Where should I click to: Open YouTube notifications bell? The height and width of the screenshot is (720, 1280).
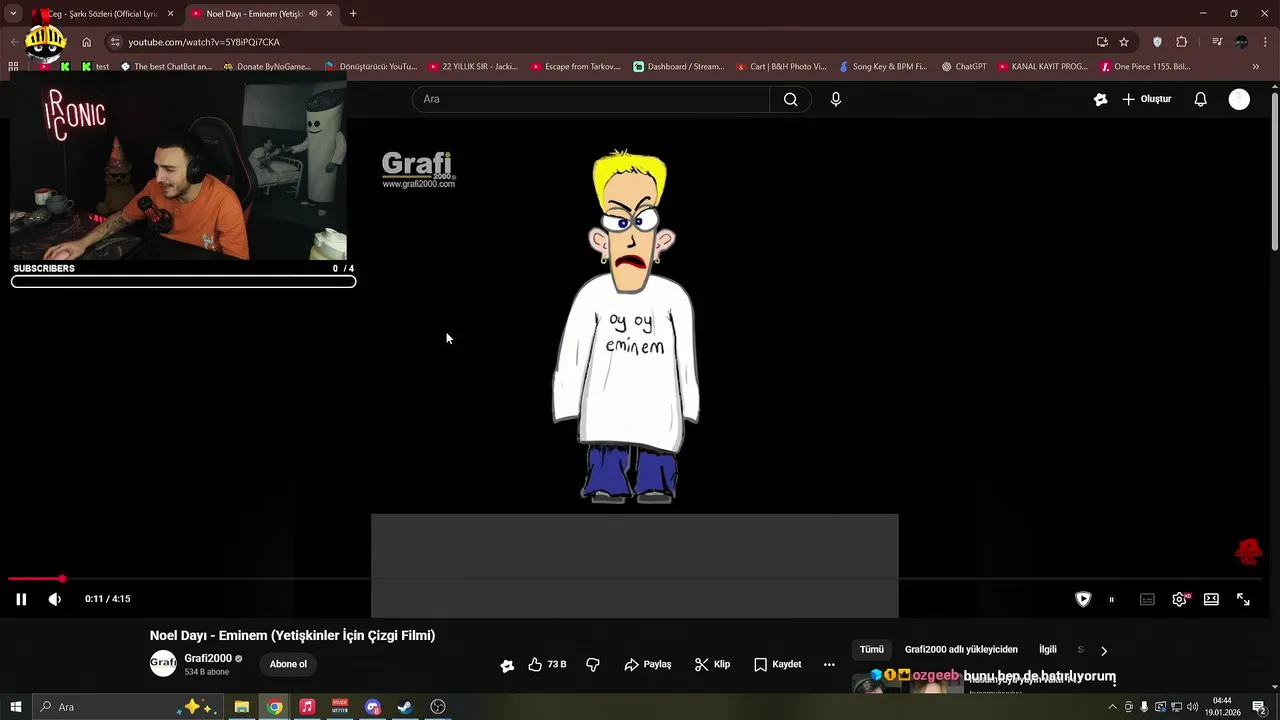1201,99
